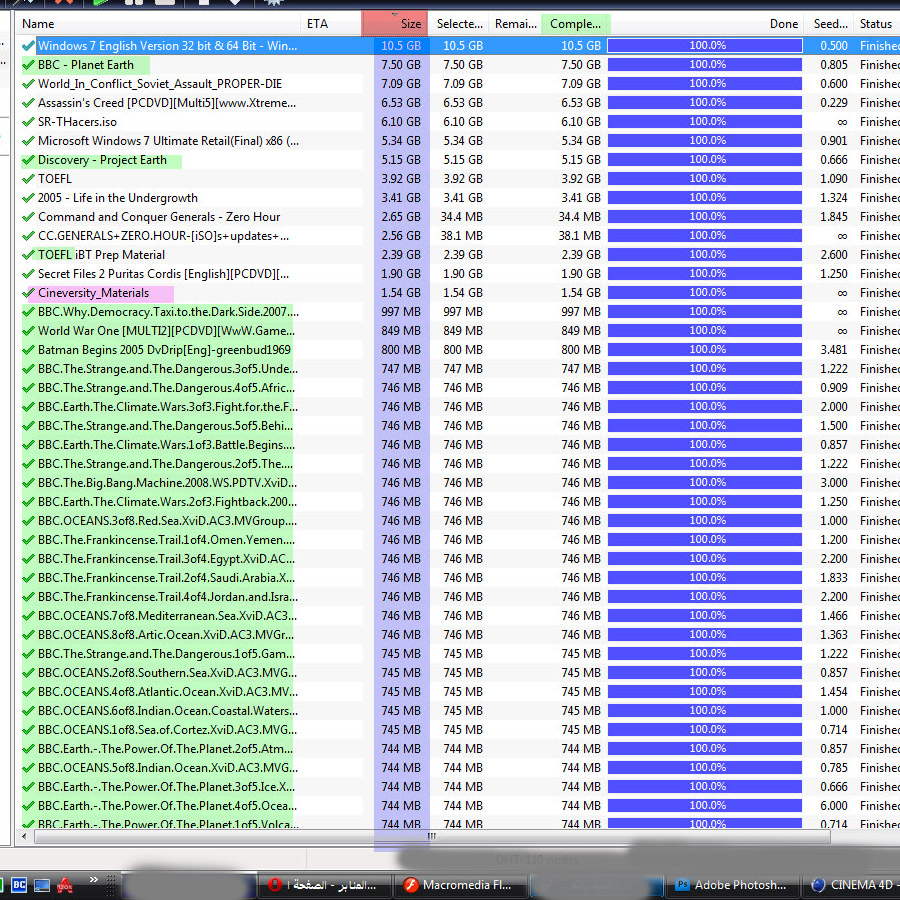
Task: Click the green check icon beside BBC - Planet Earth
Action: 28,65
